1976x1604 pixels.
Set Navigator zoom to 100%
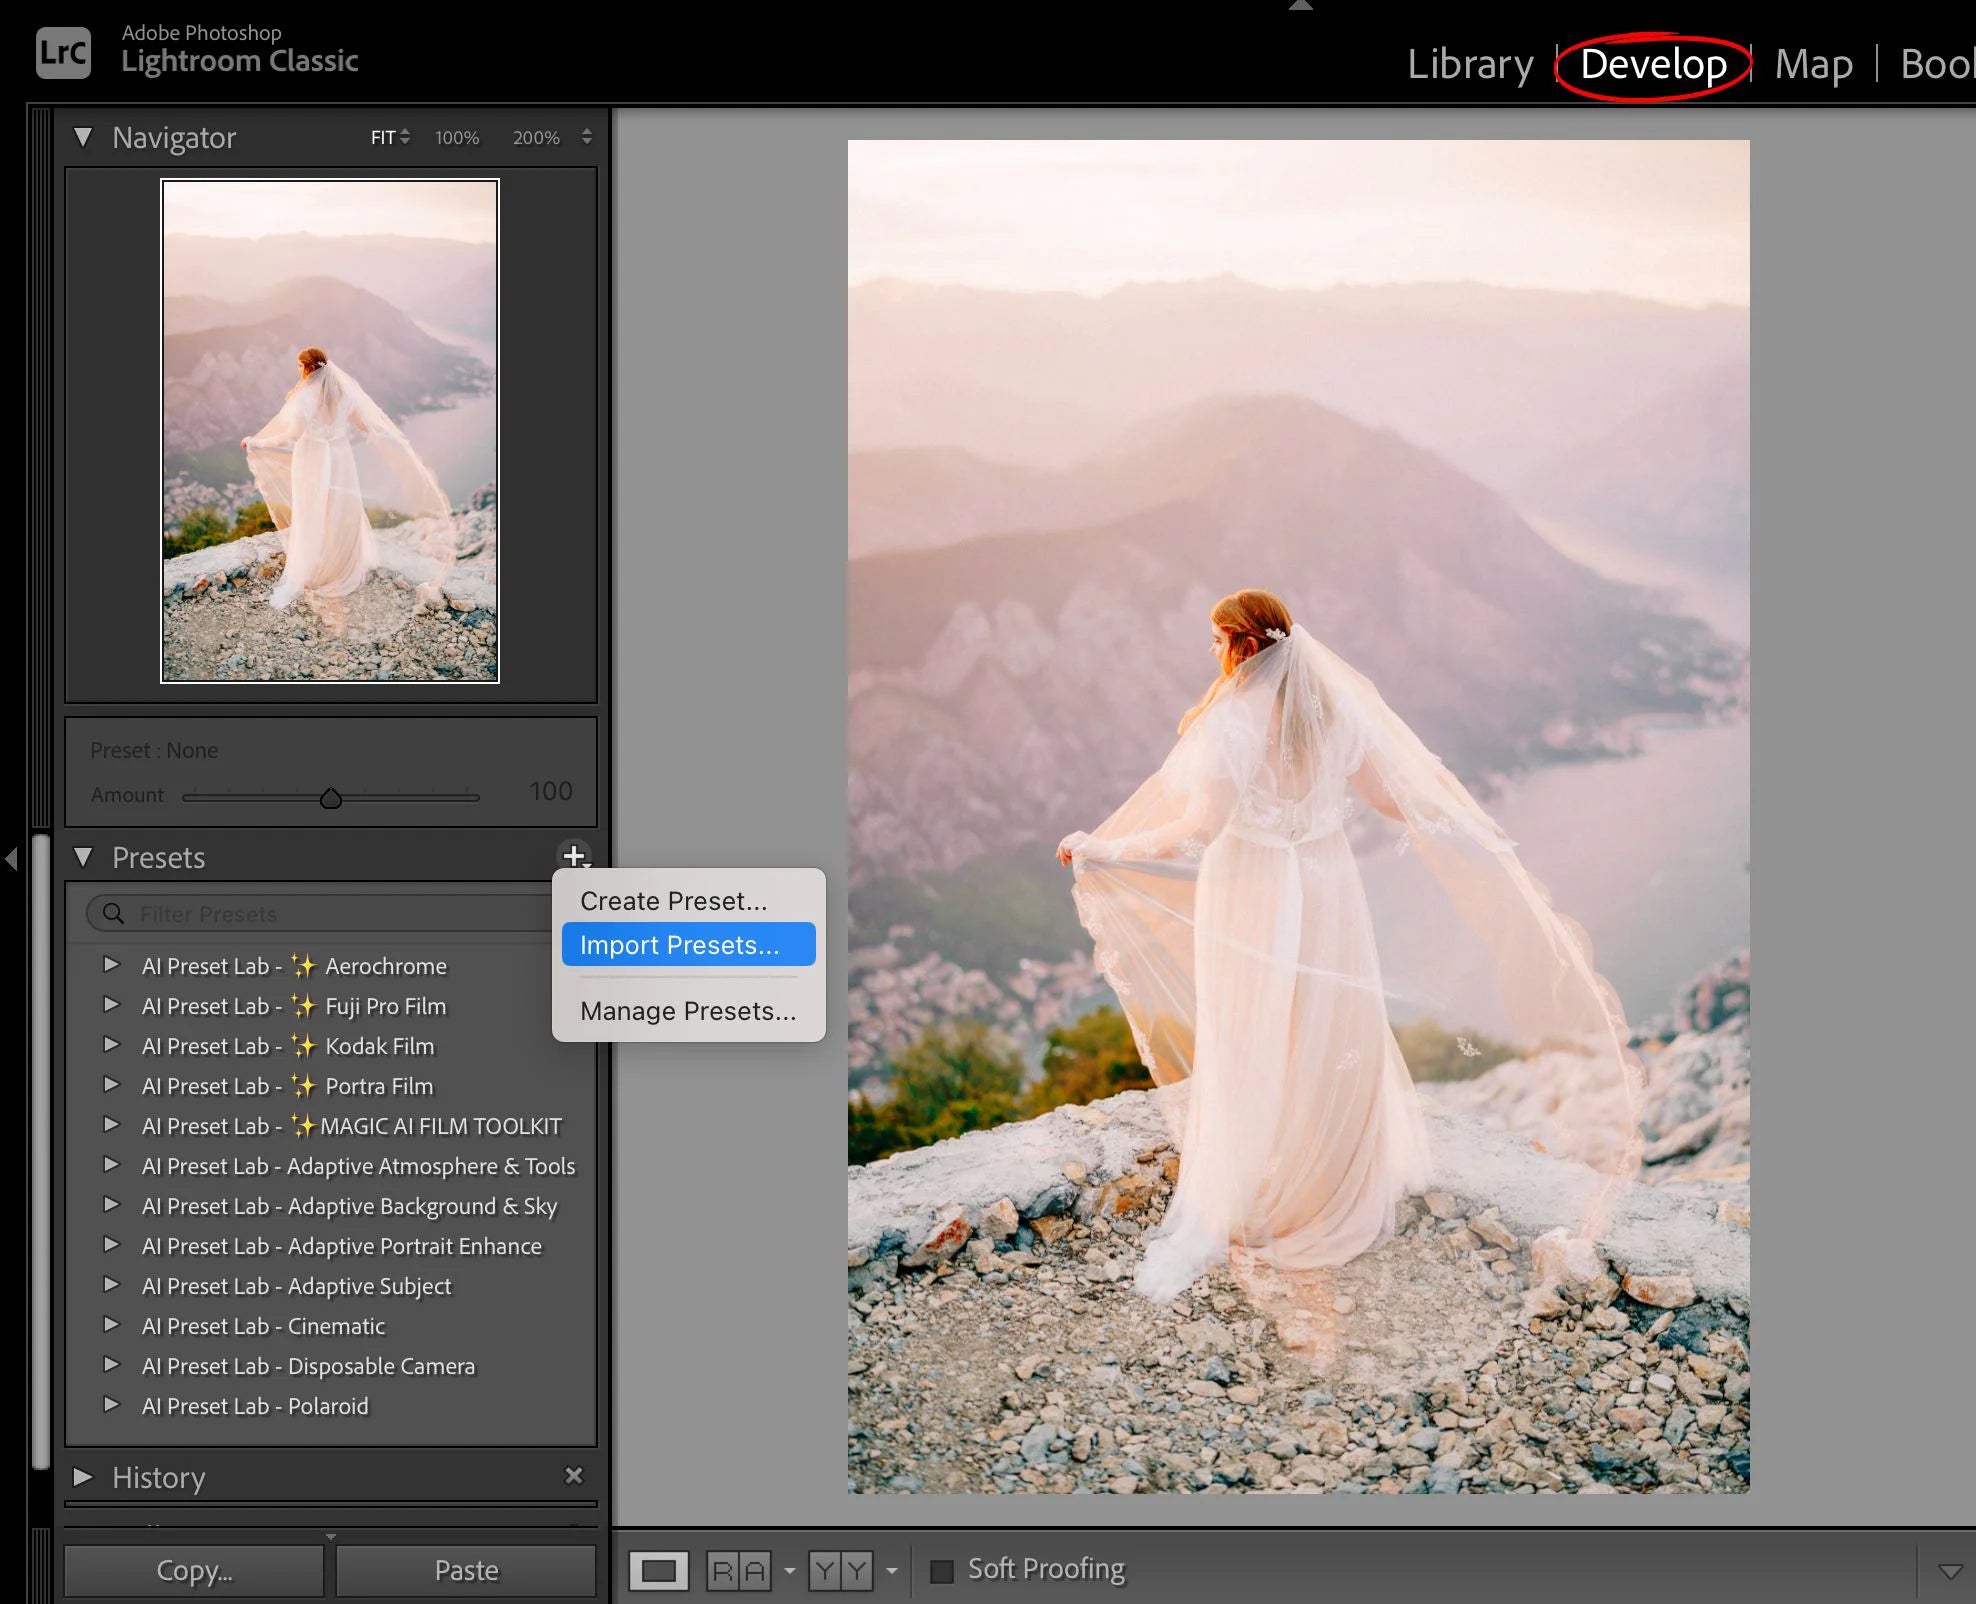click(457, 137)
